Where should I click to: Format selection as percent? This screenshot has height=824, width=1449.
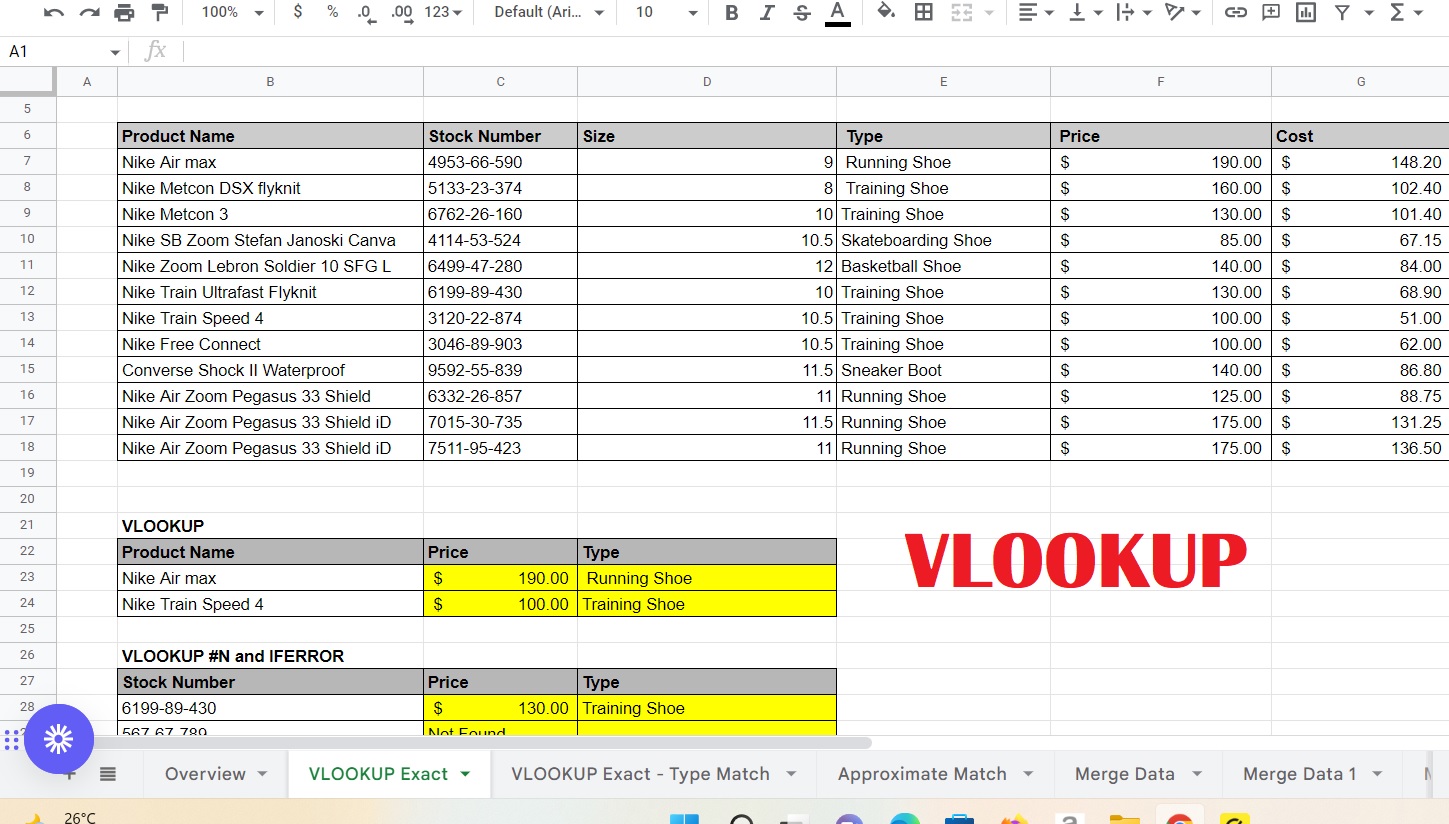pos(332,13)
